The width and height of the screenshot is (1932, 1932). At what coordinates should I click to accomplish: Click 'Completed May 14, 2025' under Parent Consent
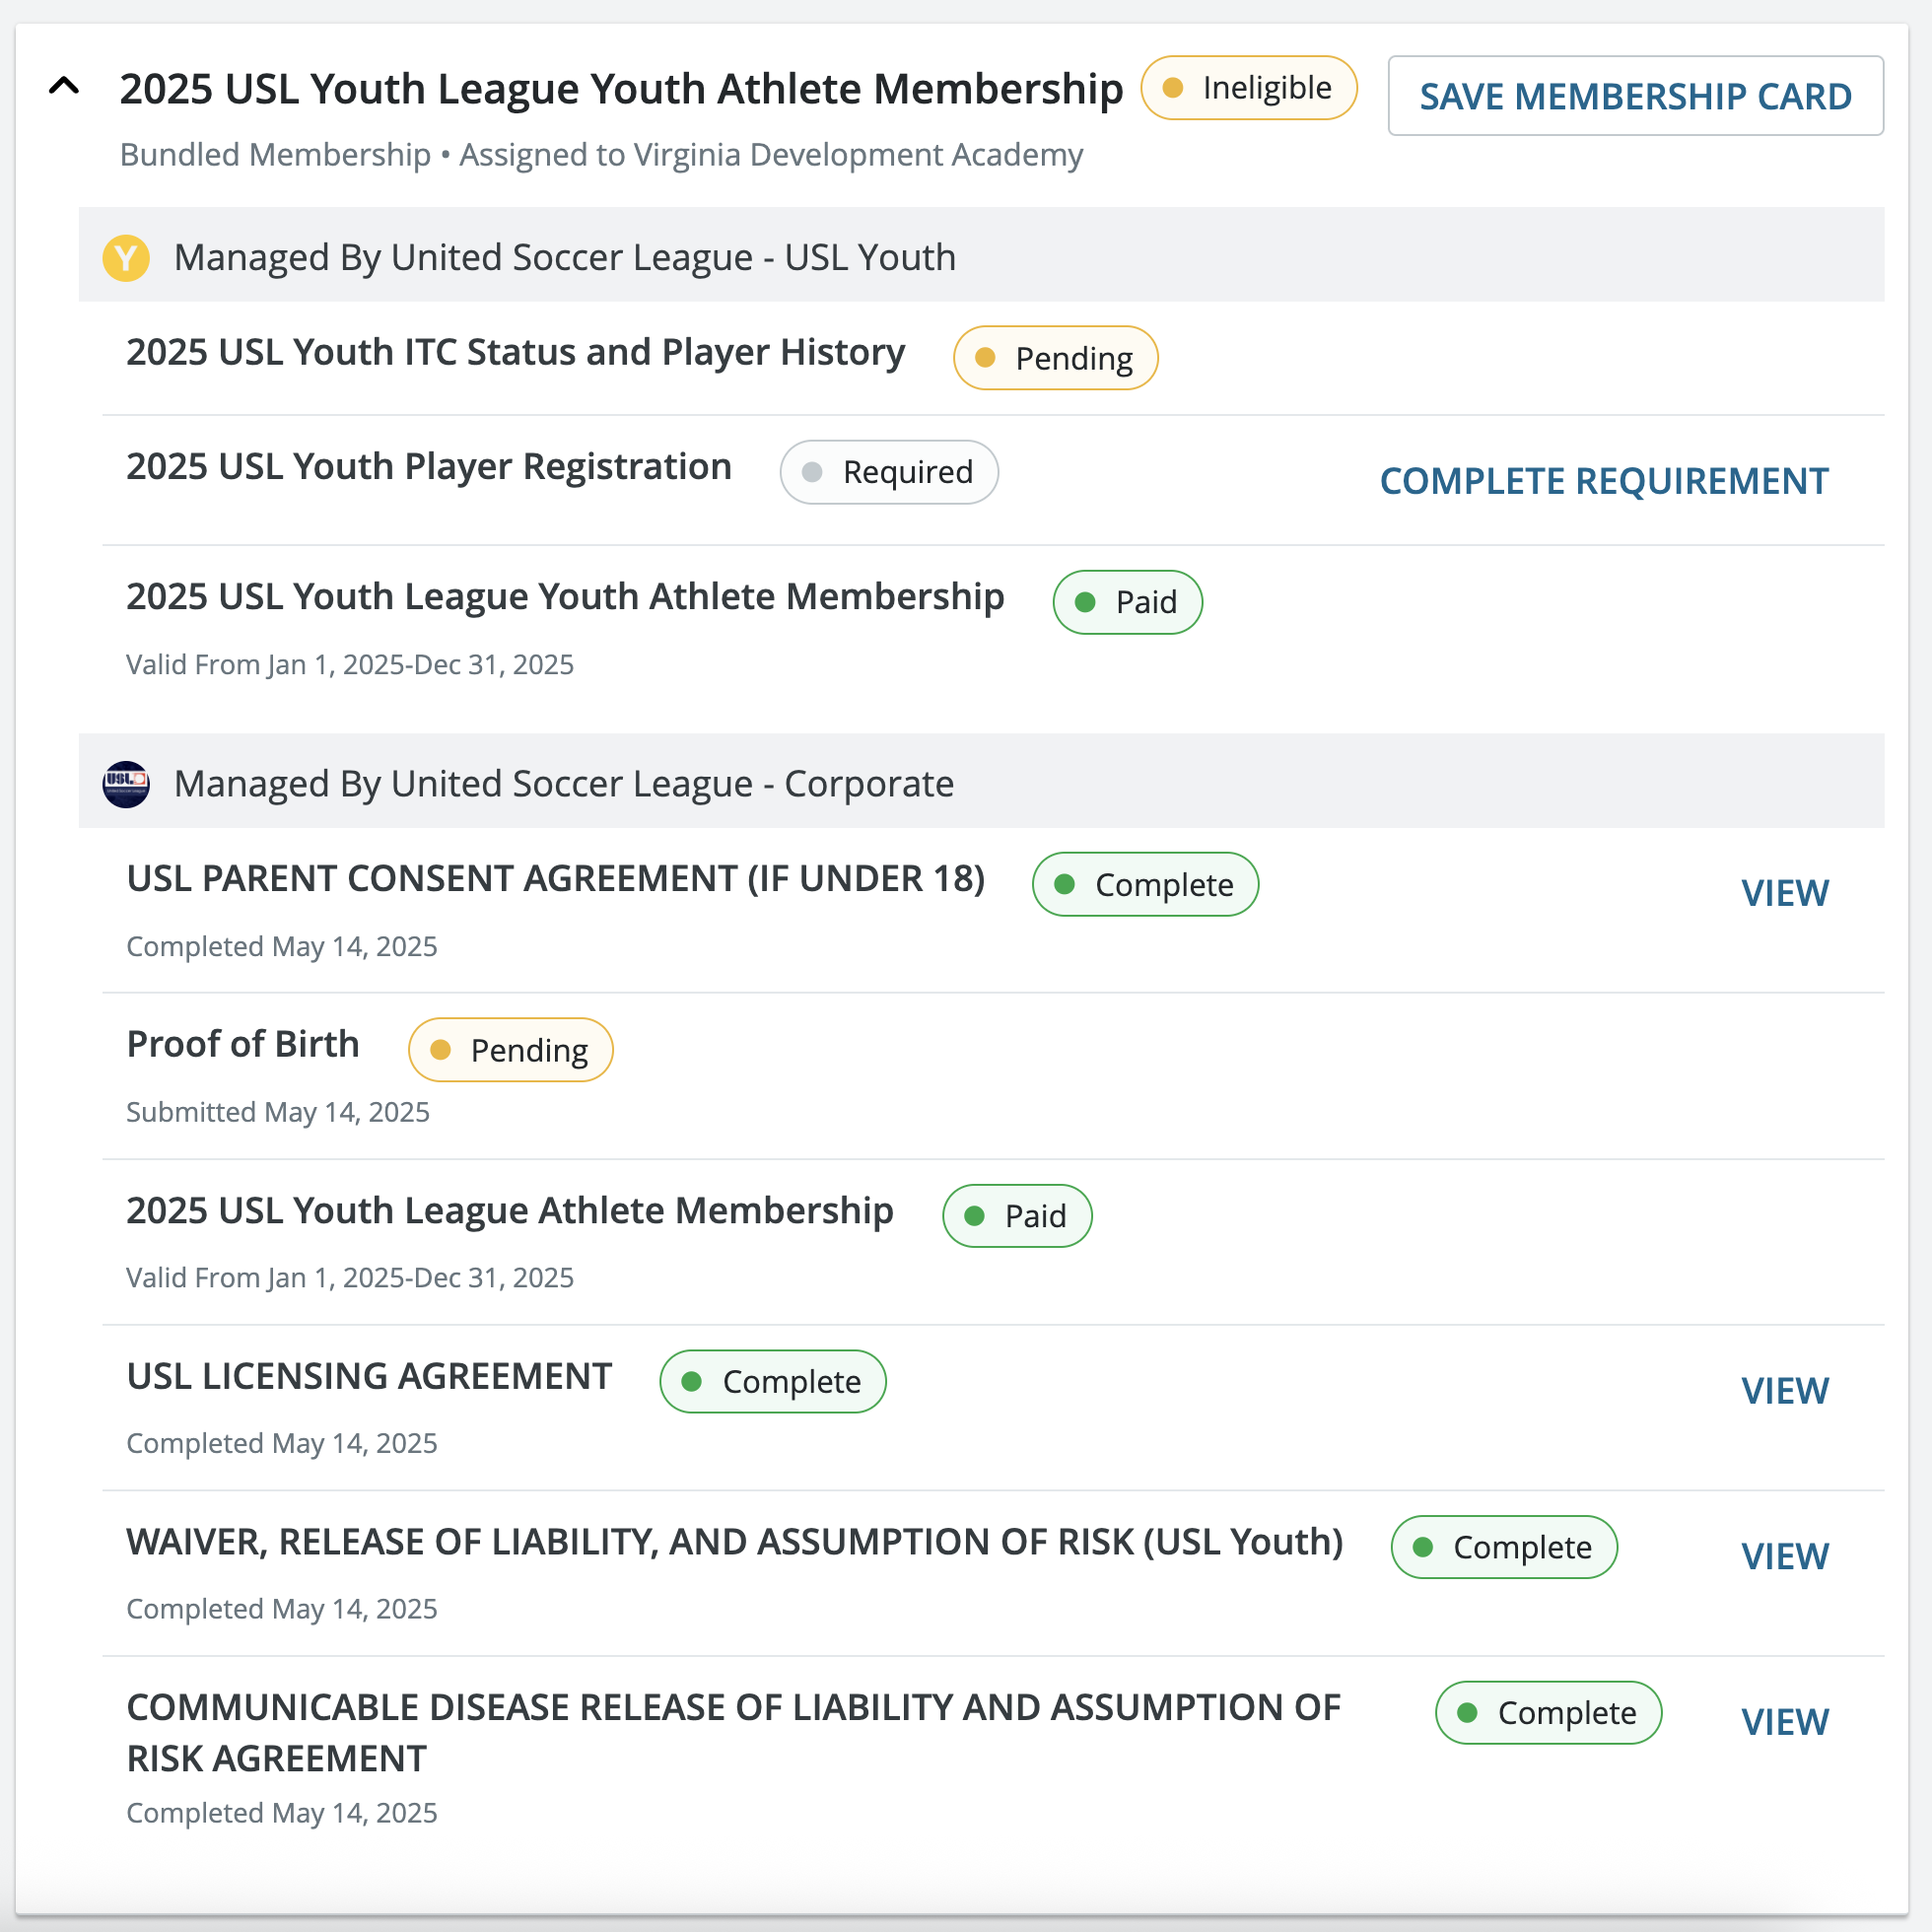[282, 946]
